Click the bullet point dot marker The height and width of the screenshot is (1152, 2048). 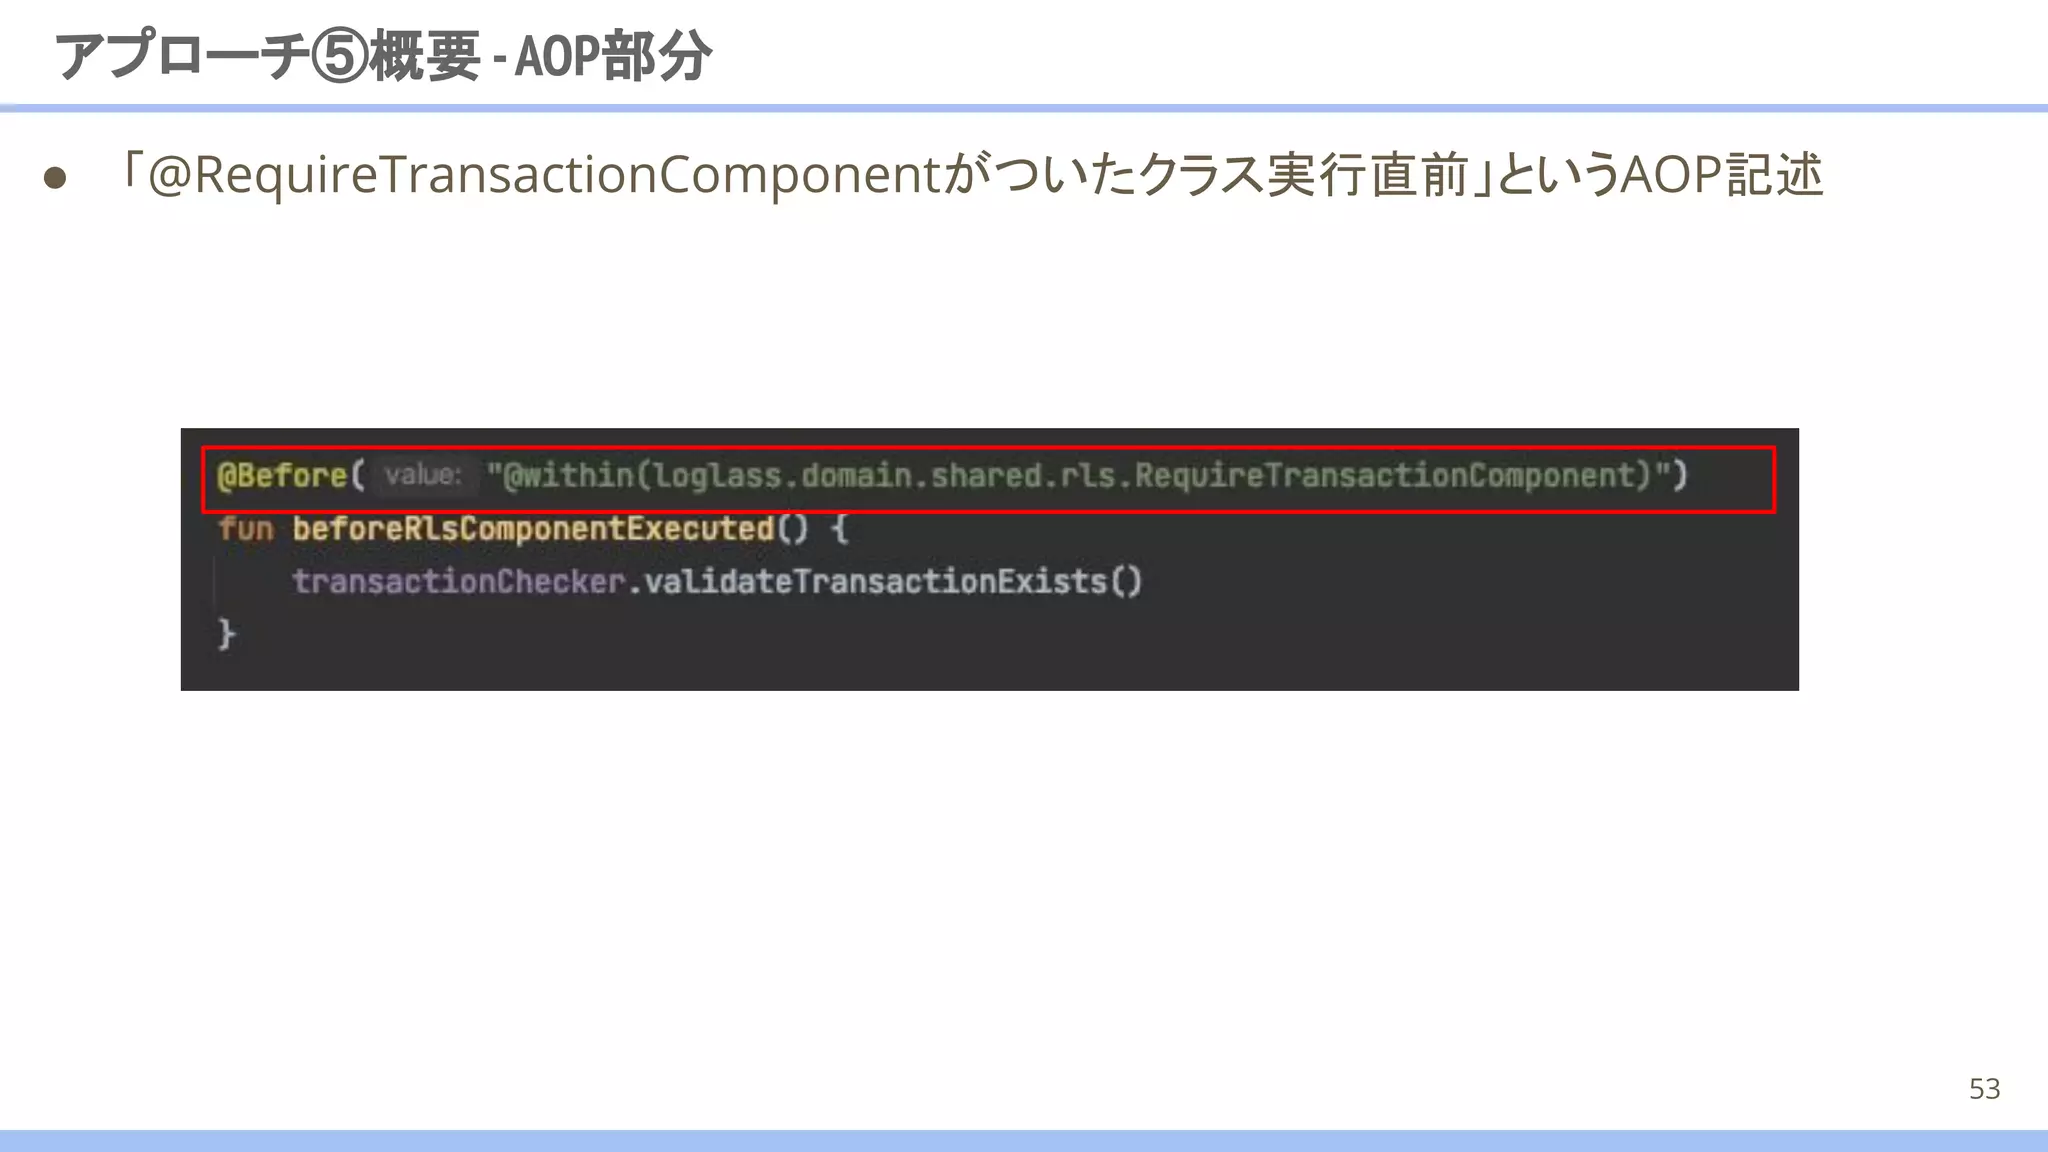[x=56, y=178]
